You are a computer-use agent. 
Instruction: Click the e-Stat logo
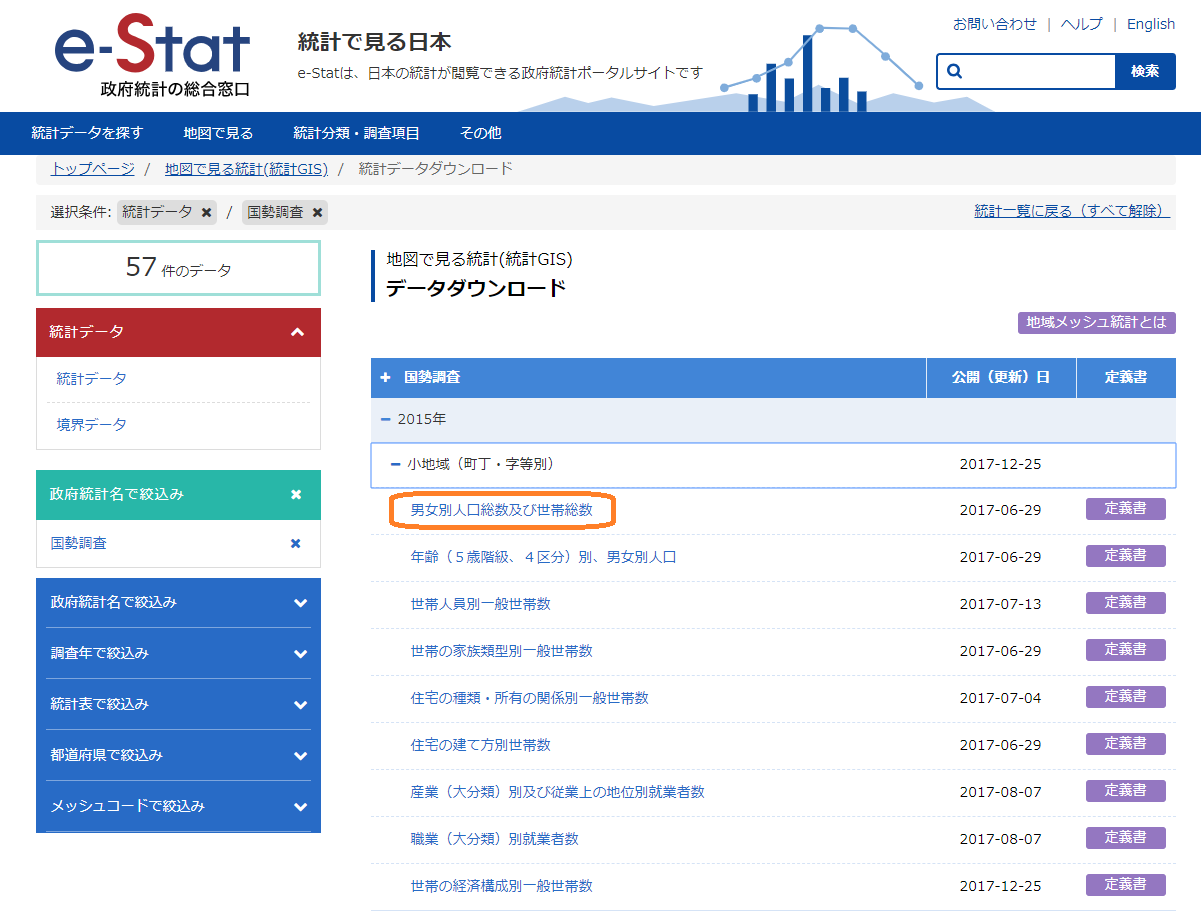click(152, 57)
